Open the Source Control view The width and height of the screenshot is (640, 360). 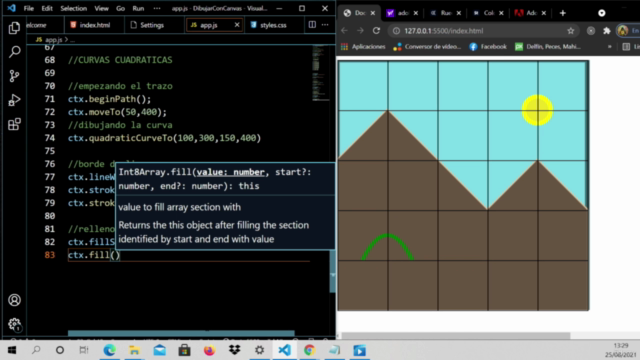14,76
